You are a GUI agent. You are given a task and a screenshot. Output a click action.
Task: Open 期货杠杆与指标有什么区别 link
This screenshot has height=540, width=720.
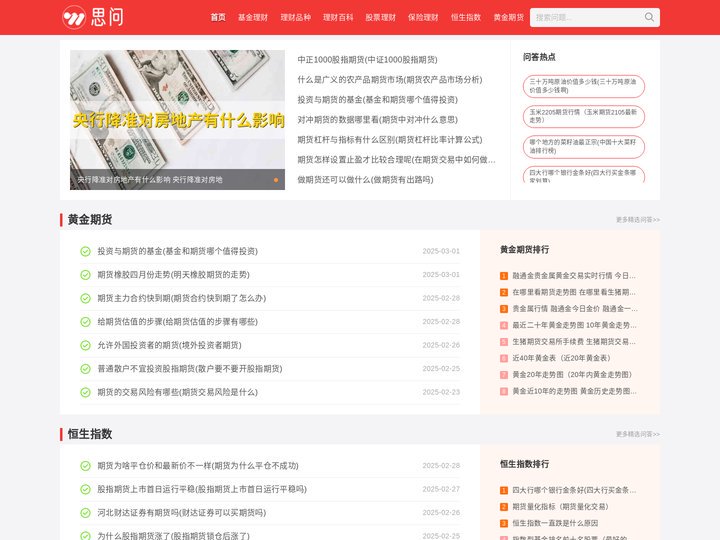tap(390, 140)
